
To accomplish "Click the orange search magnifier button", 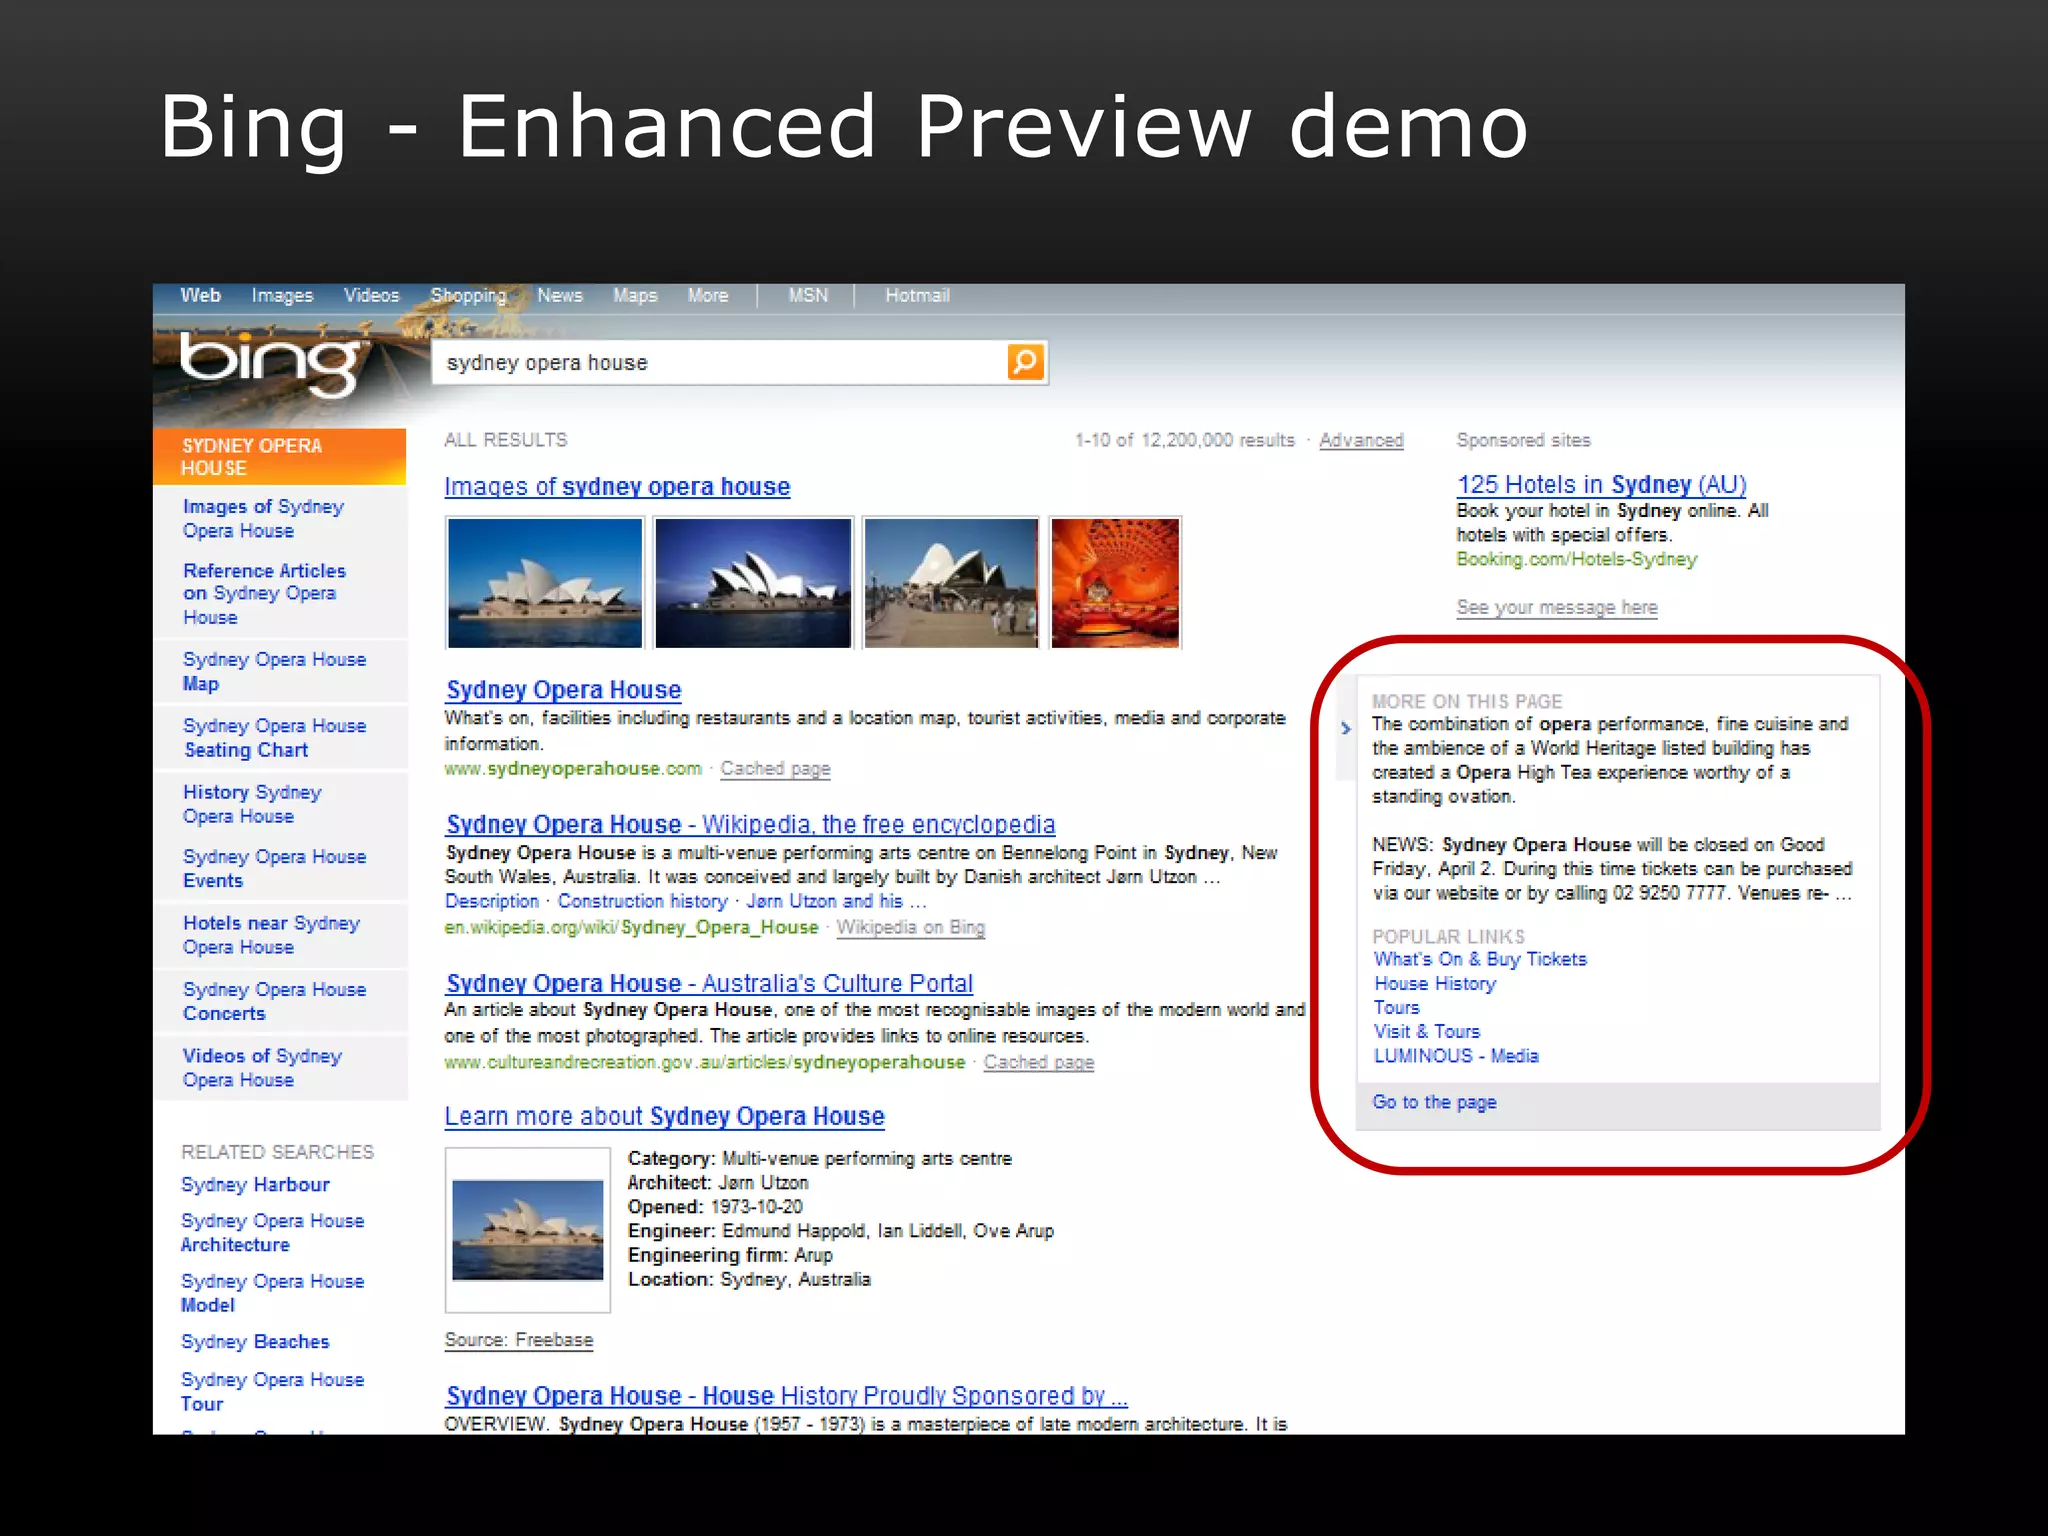I will click(1025, 362).
